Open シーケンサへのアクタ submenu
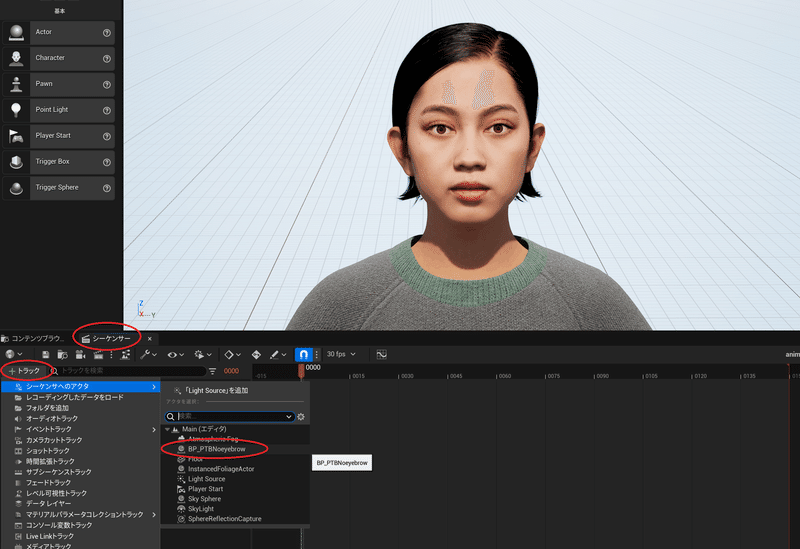This screenshot has width=800, height=549. coord(81,387)
